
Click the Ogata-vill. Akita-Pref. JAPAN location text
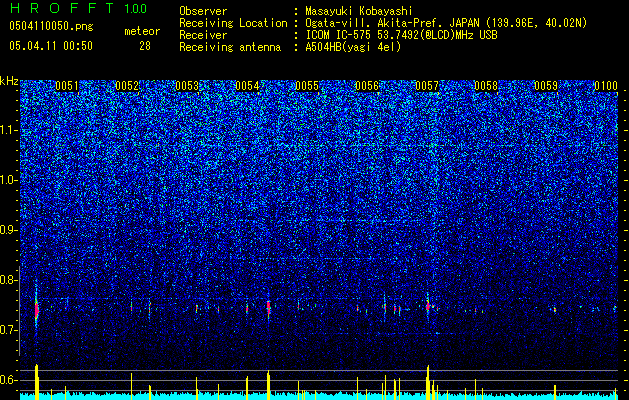click(446, 23)
